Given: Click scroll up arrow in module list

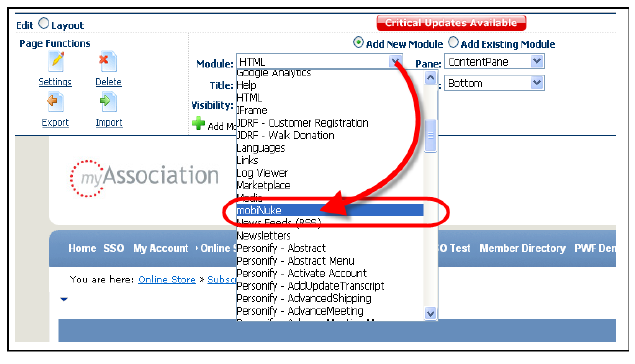Looking at the screenshot, I should point(430,77).
